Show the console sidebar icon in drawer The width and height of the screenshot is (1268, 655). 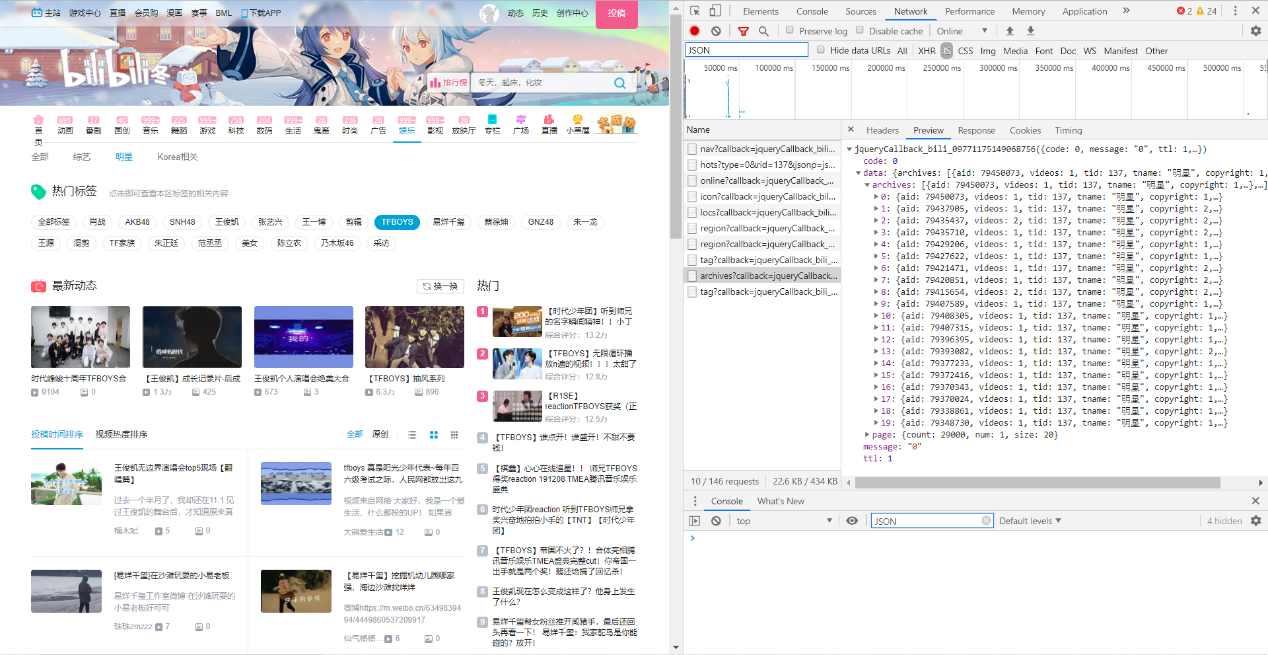(x=695, y=521)
